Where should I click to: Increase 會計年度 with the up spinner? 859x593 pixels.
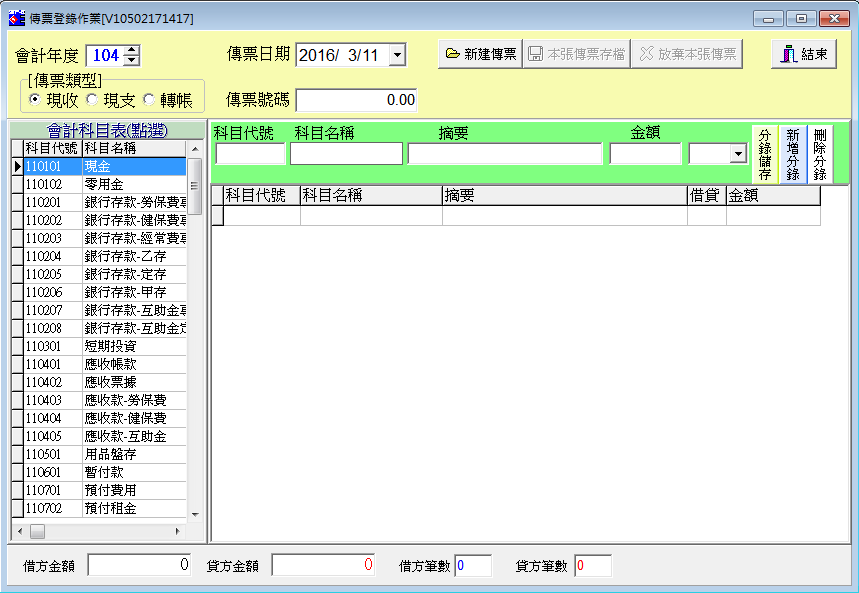point(133,50)
